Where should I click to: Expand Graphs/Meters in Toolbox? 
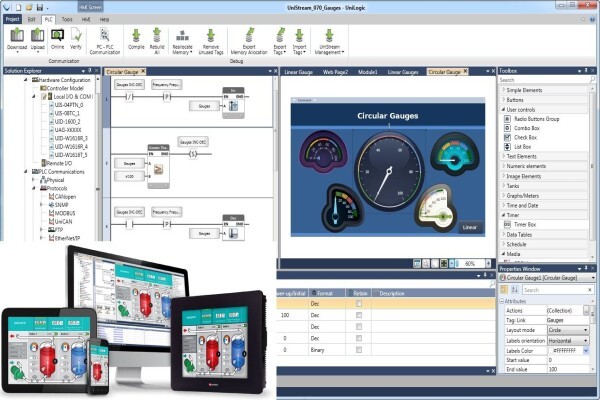click(504, 196)
